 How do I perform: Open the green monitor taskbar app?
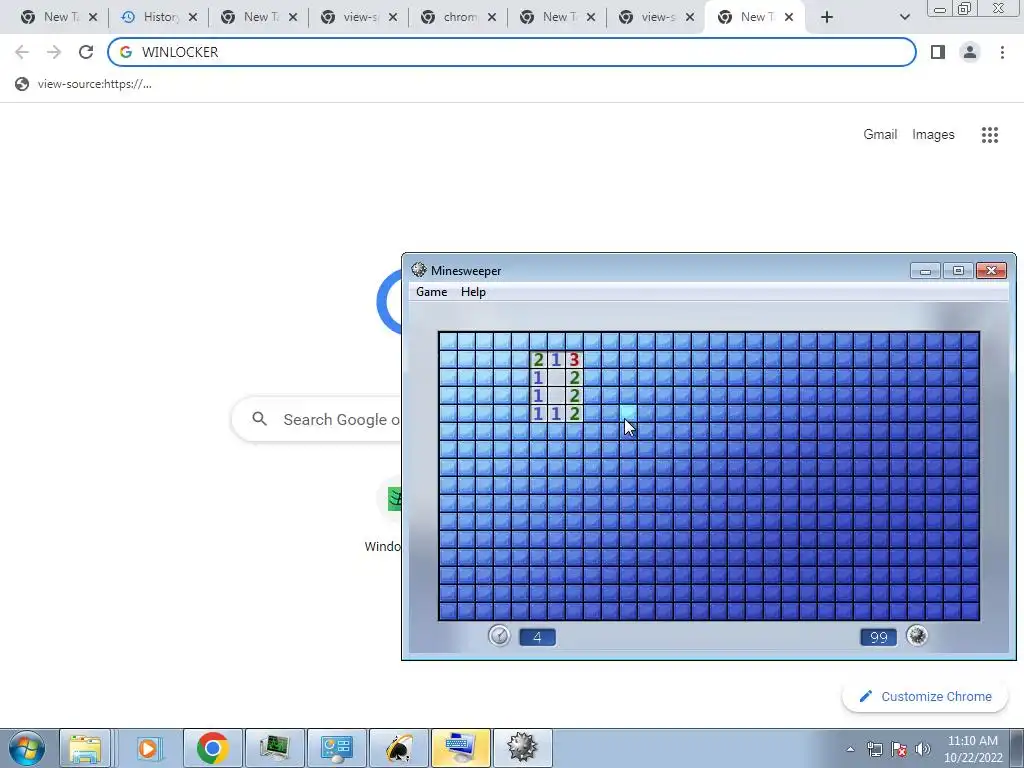click(x=274, y=748)
